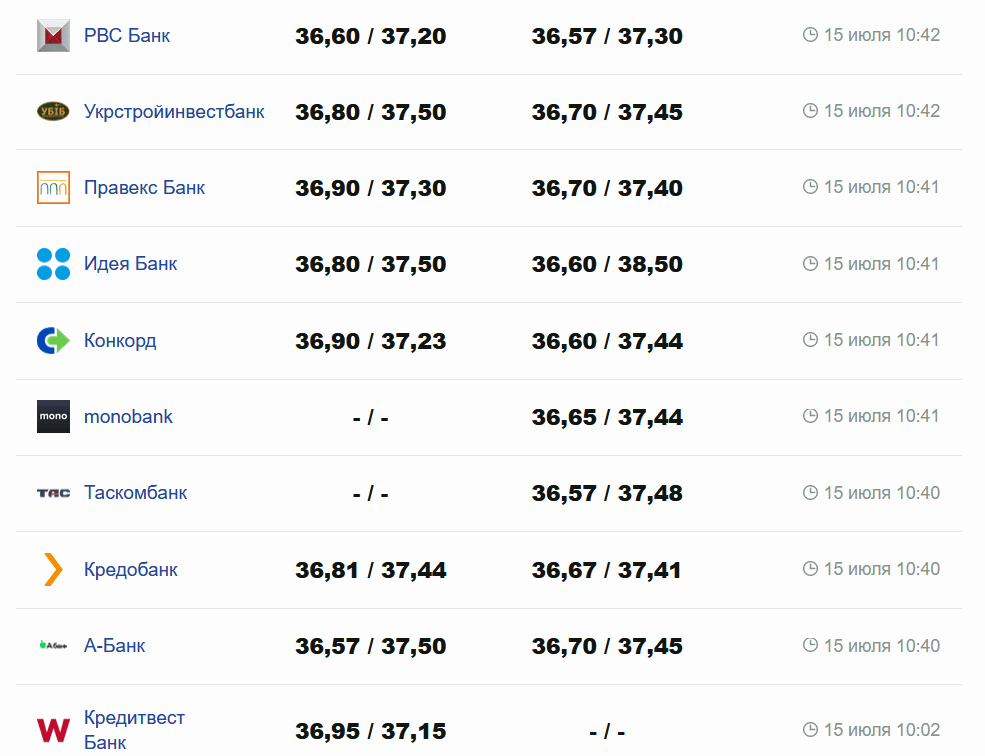
Task: Click the Кредобанк orange chevron logo
Action: point(53,570)
